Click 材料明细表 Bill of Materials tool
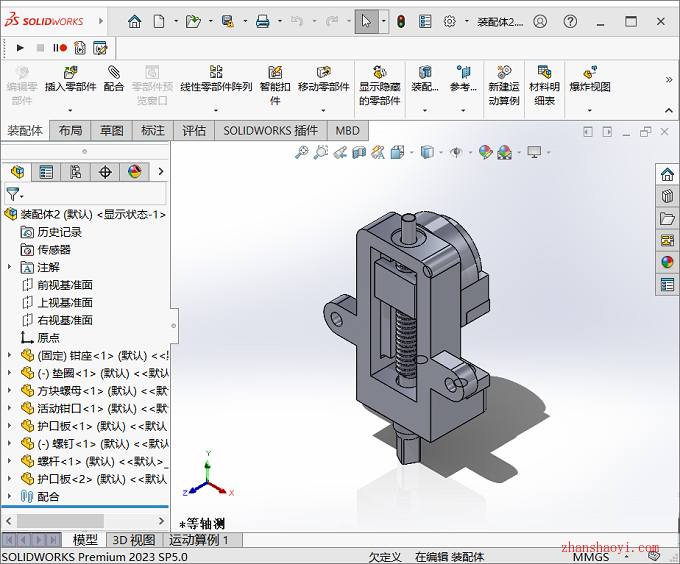The height and width of the screenshot is (564, 680). (544, 86)
